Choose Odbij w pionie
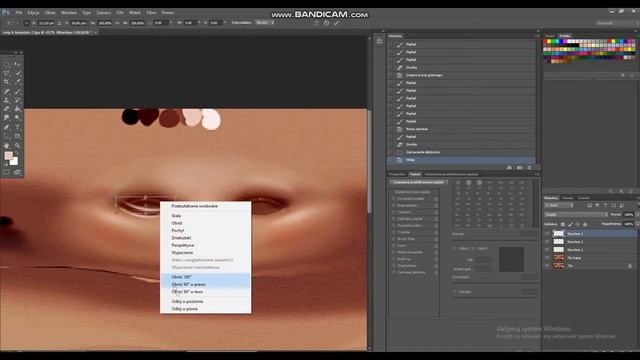 click(x=205, y=309)
